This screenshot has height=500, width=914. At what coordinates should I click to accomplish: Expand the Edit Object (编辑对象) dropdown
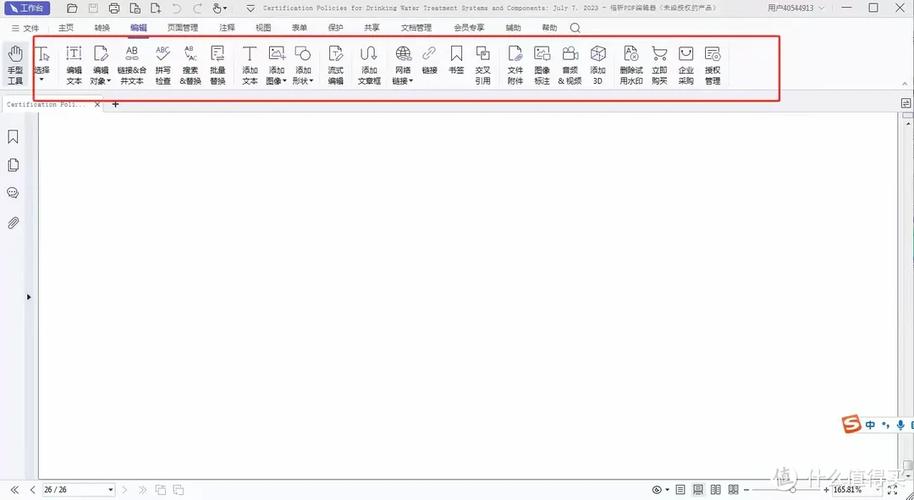pyautogui.click(x=109, y=81)
